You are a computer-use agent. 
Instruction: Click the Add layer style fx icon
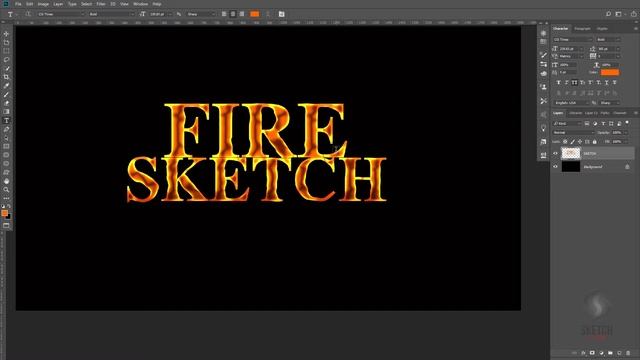(x=583, y=353)
